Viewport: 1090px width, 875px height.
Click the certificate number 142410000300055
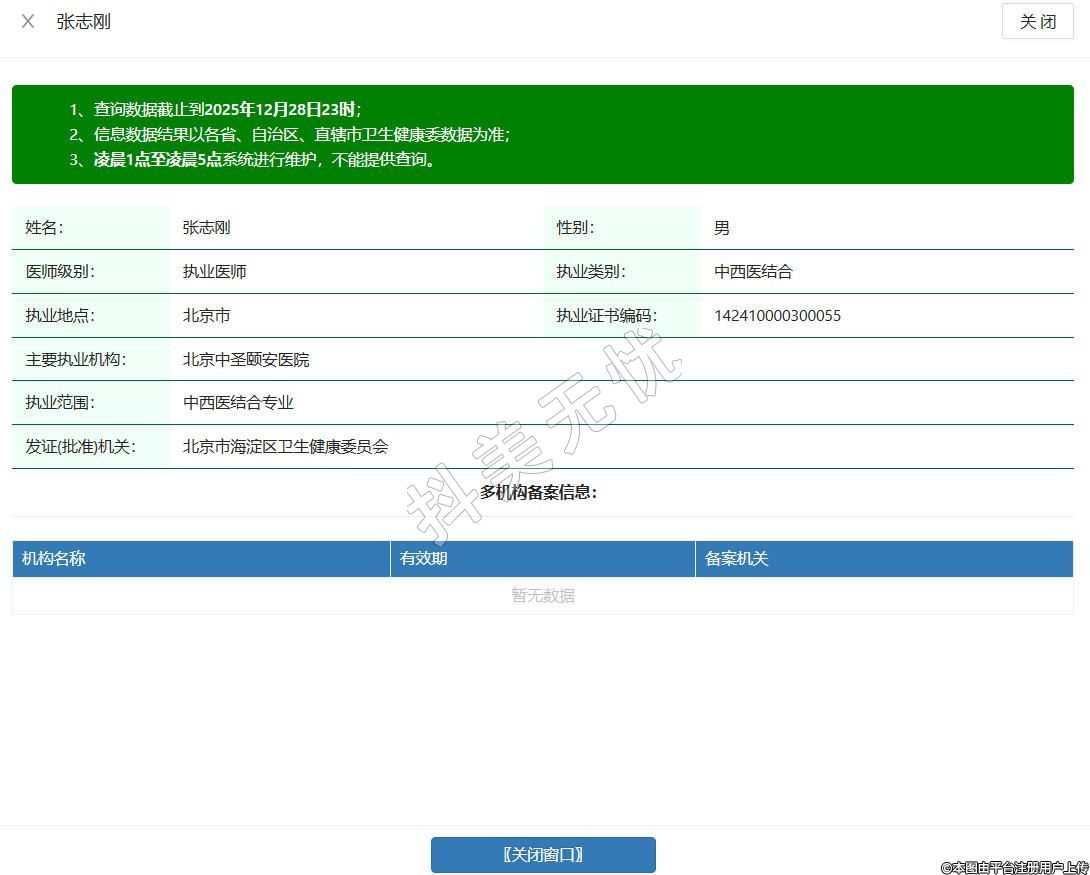click(x=777, y=316)
